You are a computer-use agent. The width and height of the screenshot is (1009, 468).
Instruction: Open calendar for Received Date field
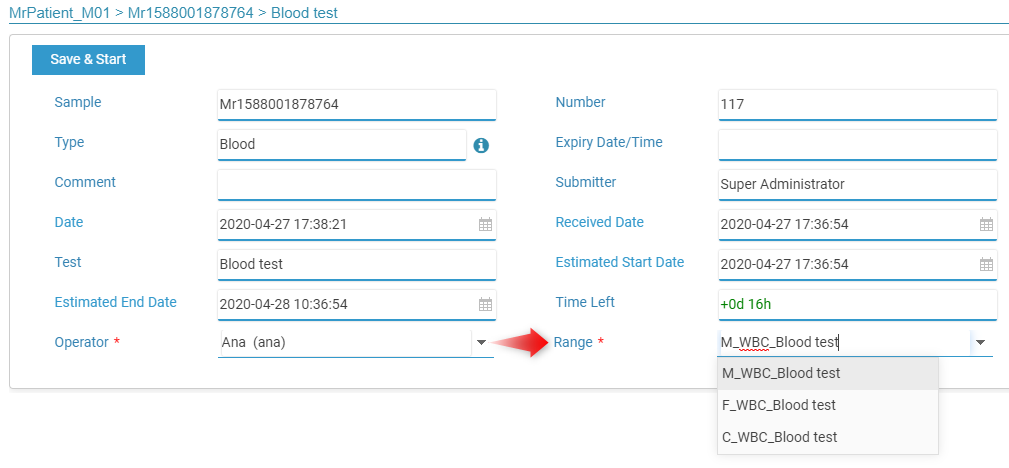tap(986, 225)
